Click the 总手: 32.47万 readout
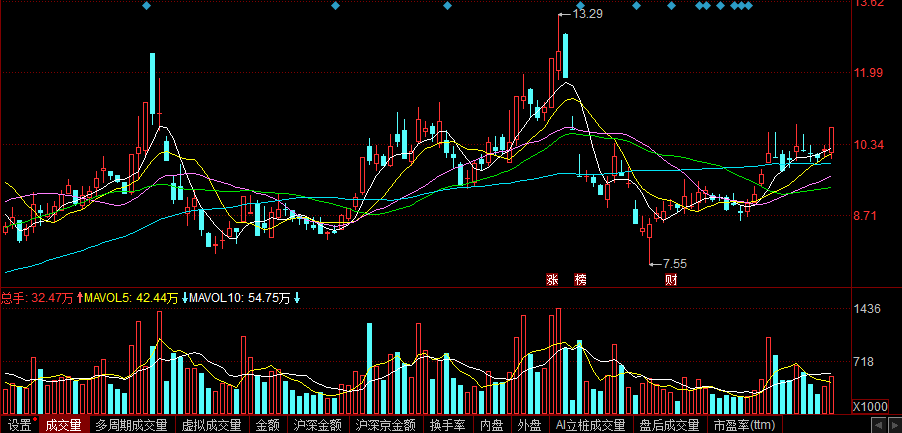The height and width of the screenshot is (433, 902). tap(37, 298)
